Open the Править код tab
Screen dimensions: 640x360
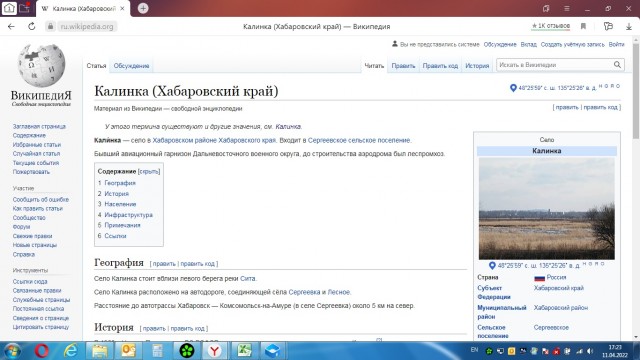[x=440, y=66]
